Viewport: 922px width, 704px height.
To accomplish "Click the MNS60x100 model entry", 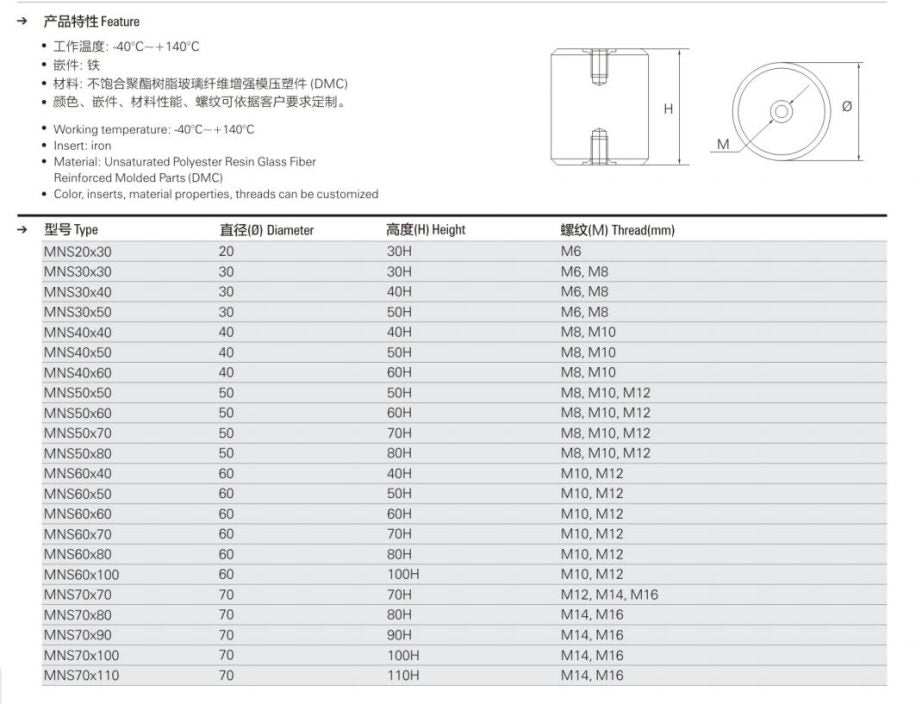I will tap(81, 574).
